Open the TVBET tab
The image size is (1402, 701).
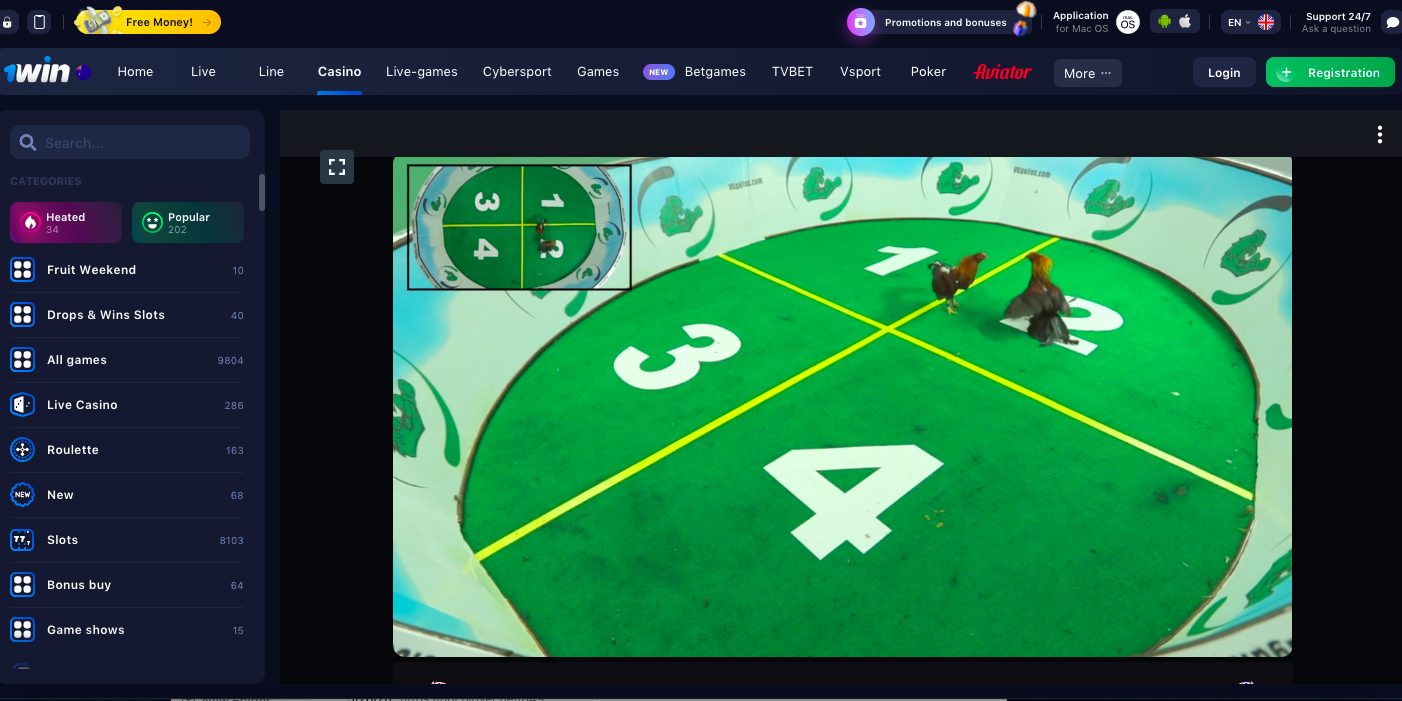792,72
